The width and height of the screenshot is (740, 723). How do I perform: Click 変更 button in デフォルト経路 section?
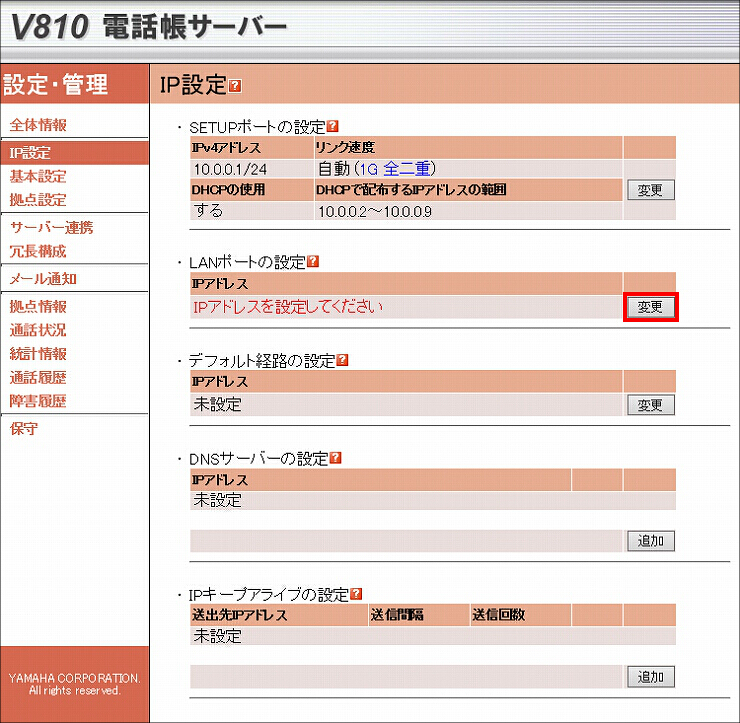tap(650, 405)
